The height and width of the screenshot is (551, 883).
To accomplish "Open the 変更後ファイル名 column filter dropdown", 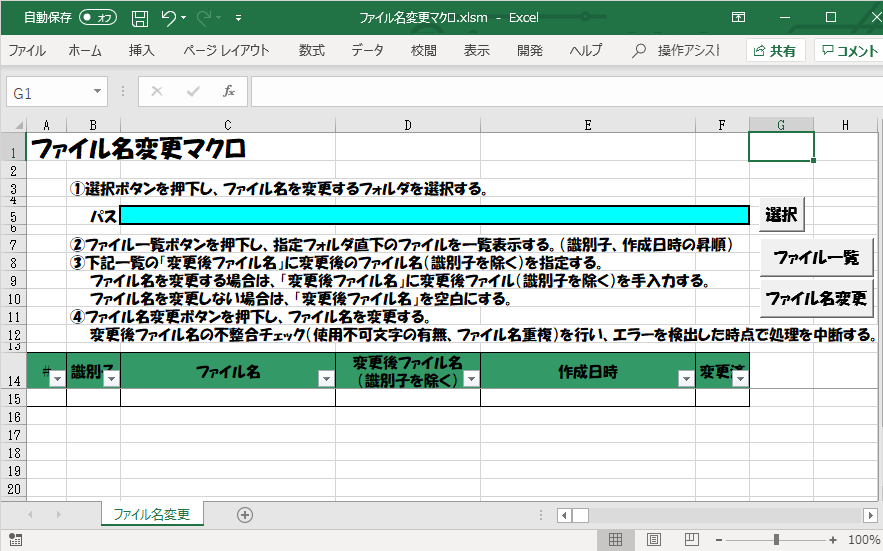I will [471, 379].
